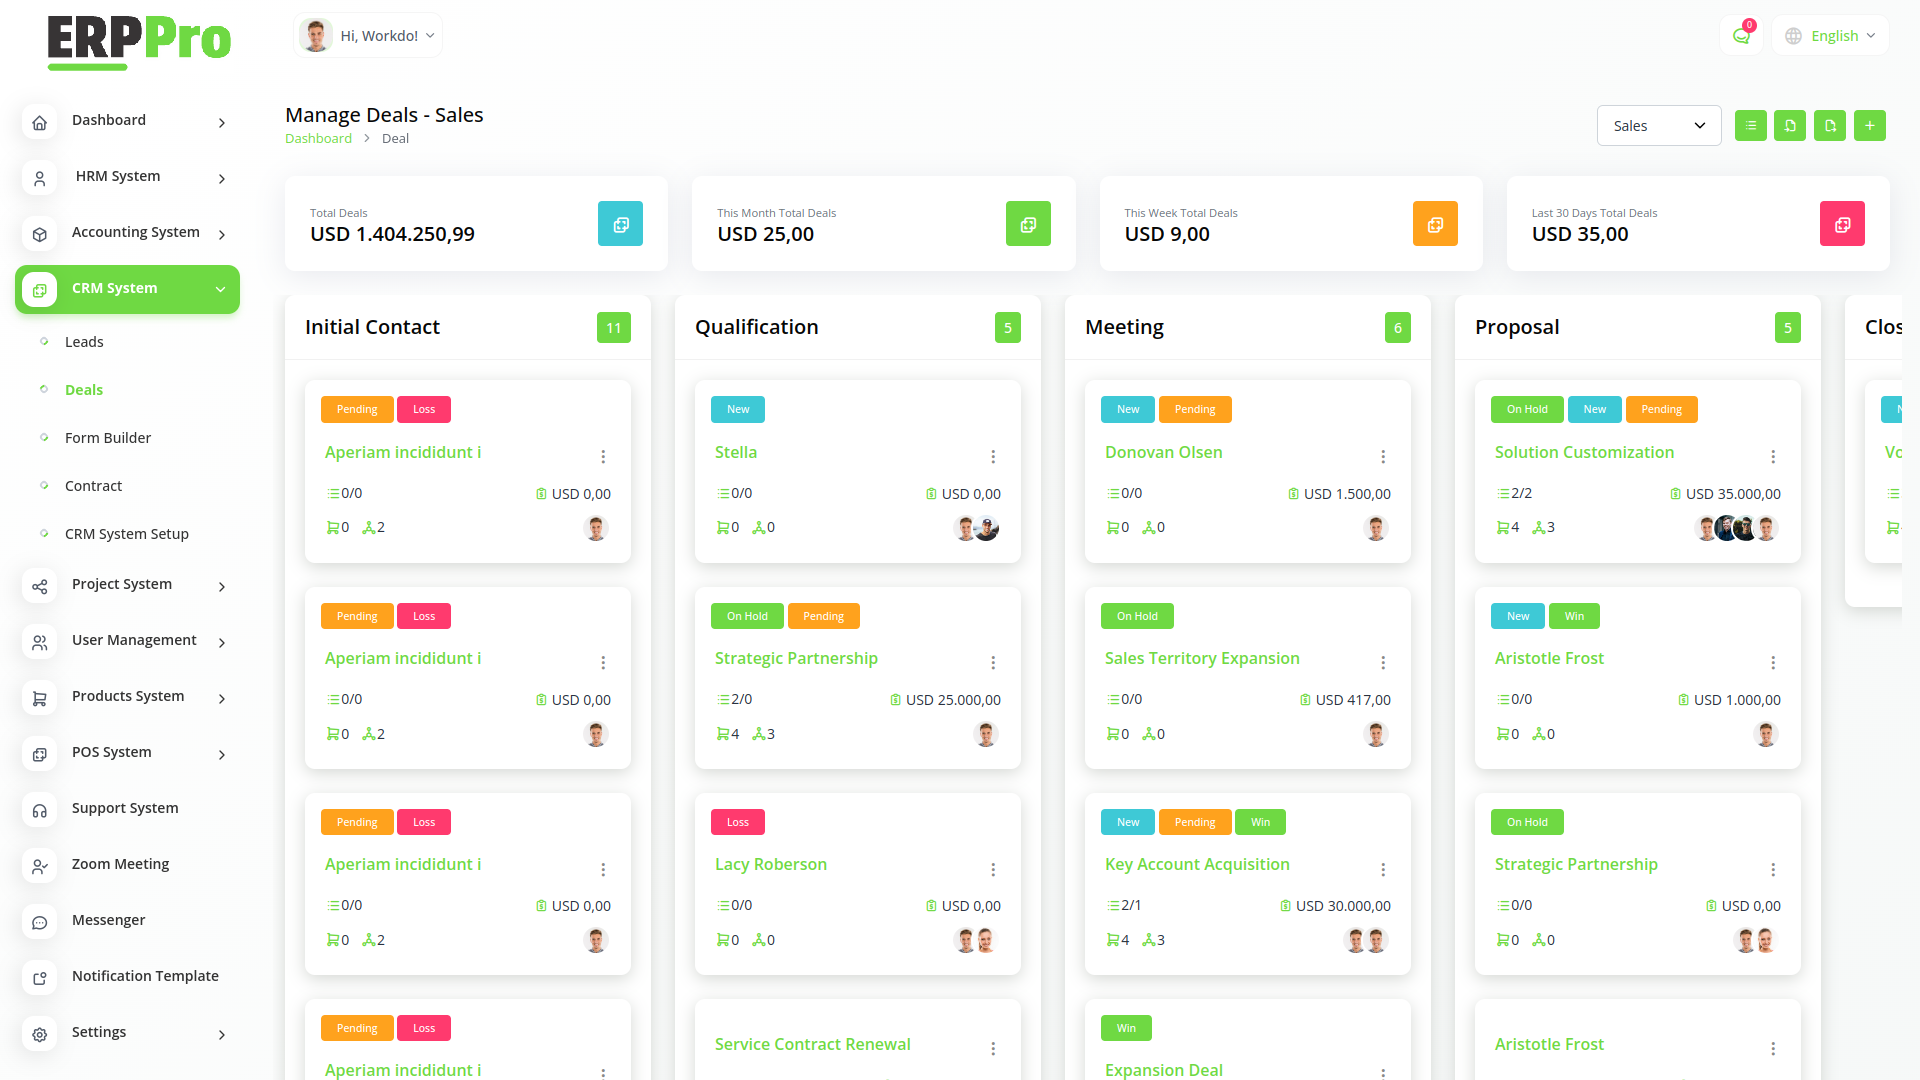Select the Meeting count badge 6
The width and height of the screenshot is (1920, 1080).
pyautogui.click(x=1398, y=328)
